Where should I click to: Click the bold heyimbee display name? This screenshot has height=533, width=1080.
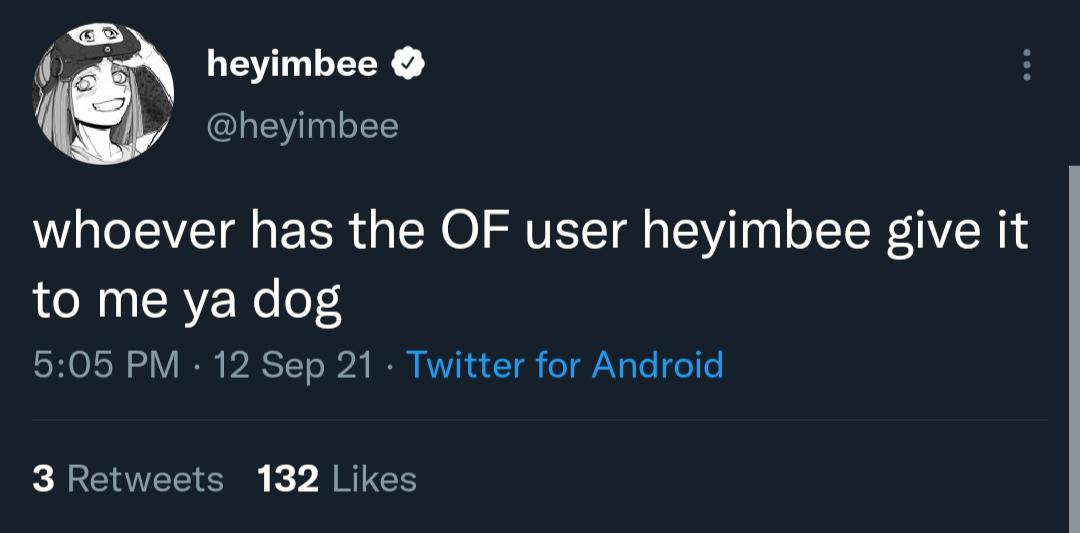click(x=292, y=65)
